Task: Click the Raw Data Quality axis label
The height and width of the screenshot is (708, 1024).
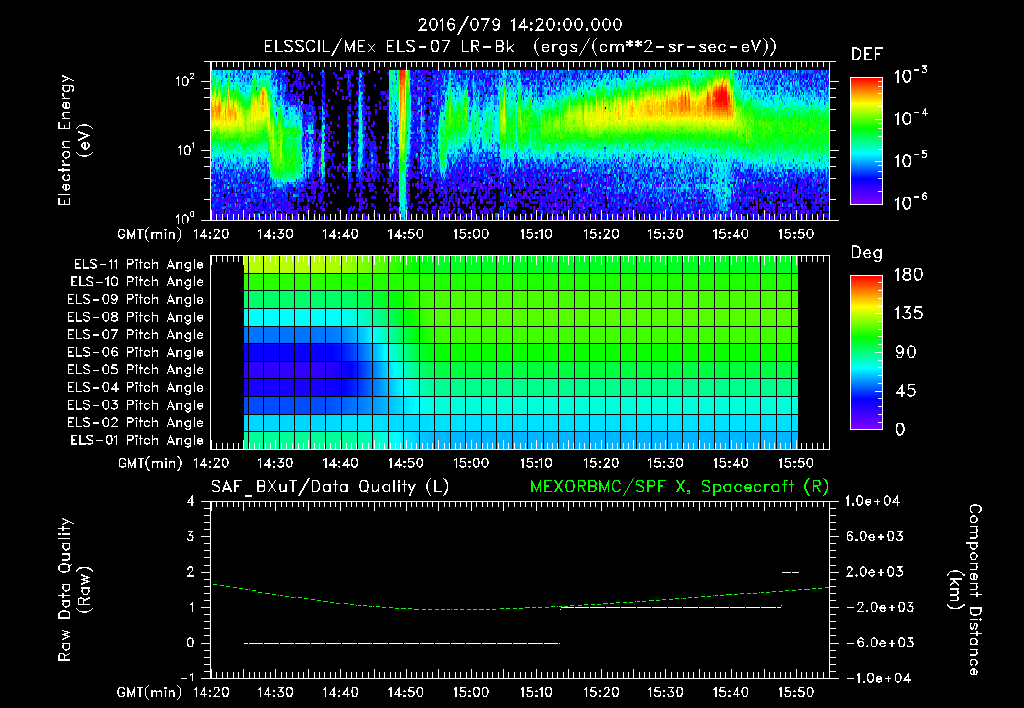Action: (x=74, y=590)
